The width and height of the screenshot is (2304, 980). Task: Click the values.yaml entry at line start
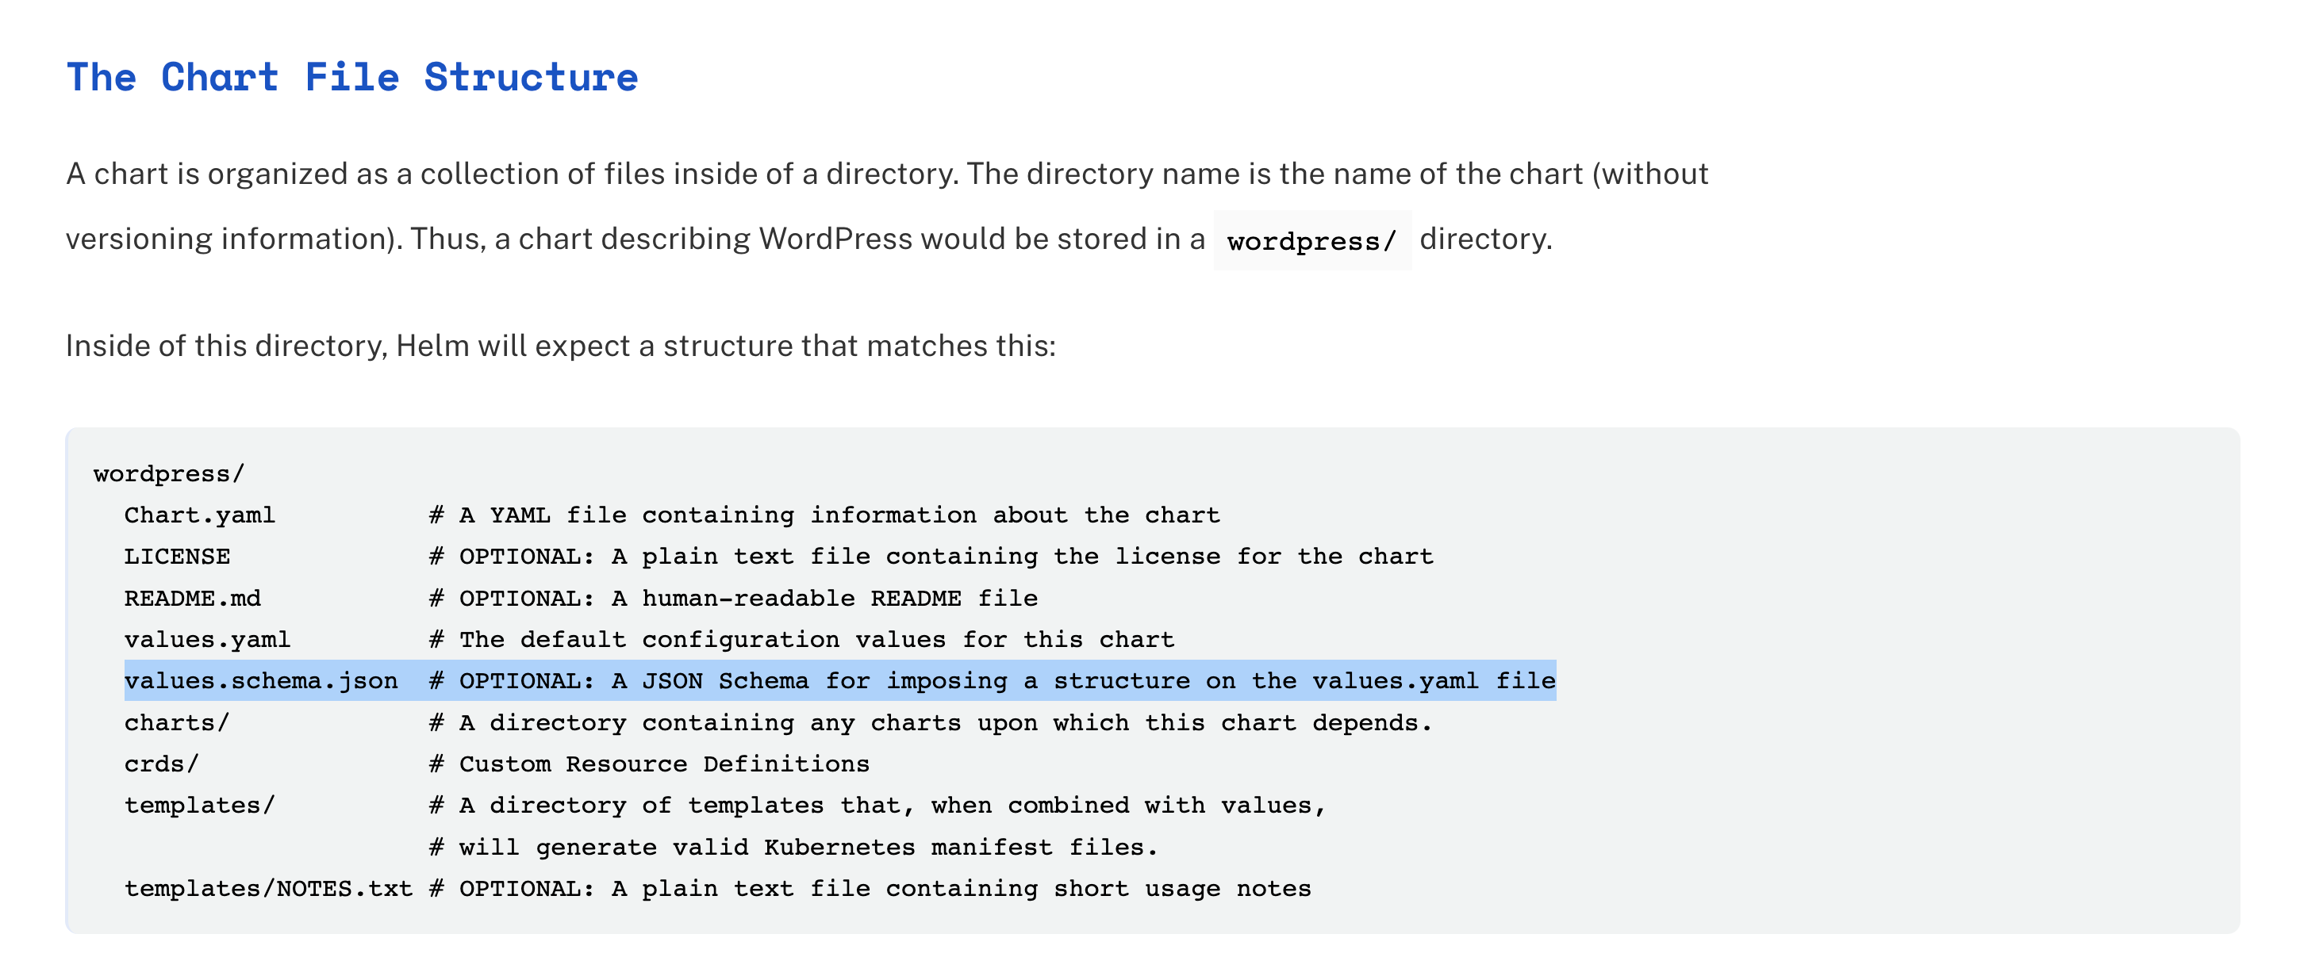coord(207,639)
